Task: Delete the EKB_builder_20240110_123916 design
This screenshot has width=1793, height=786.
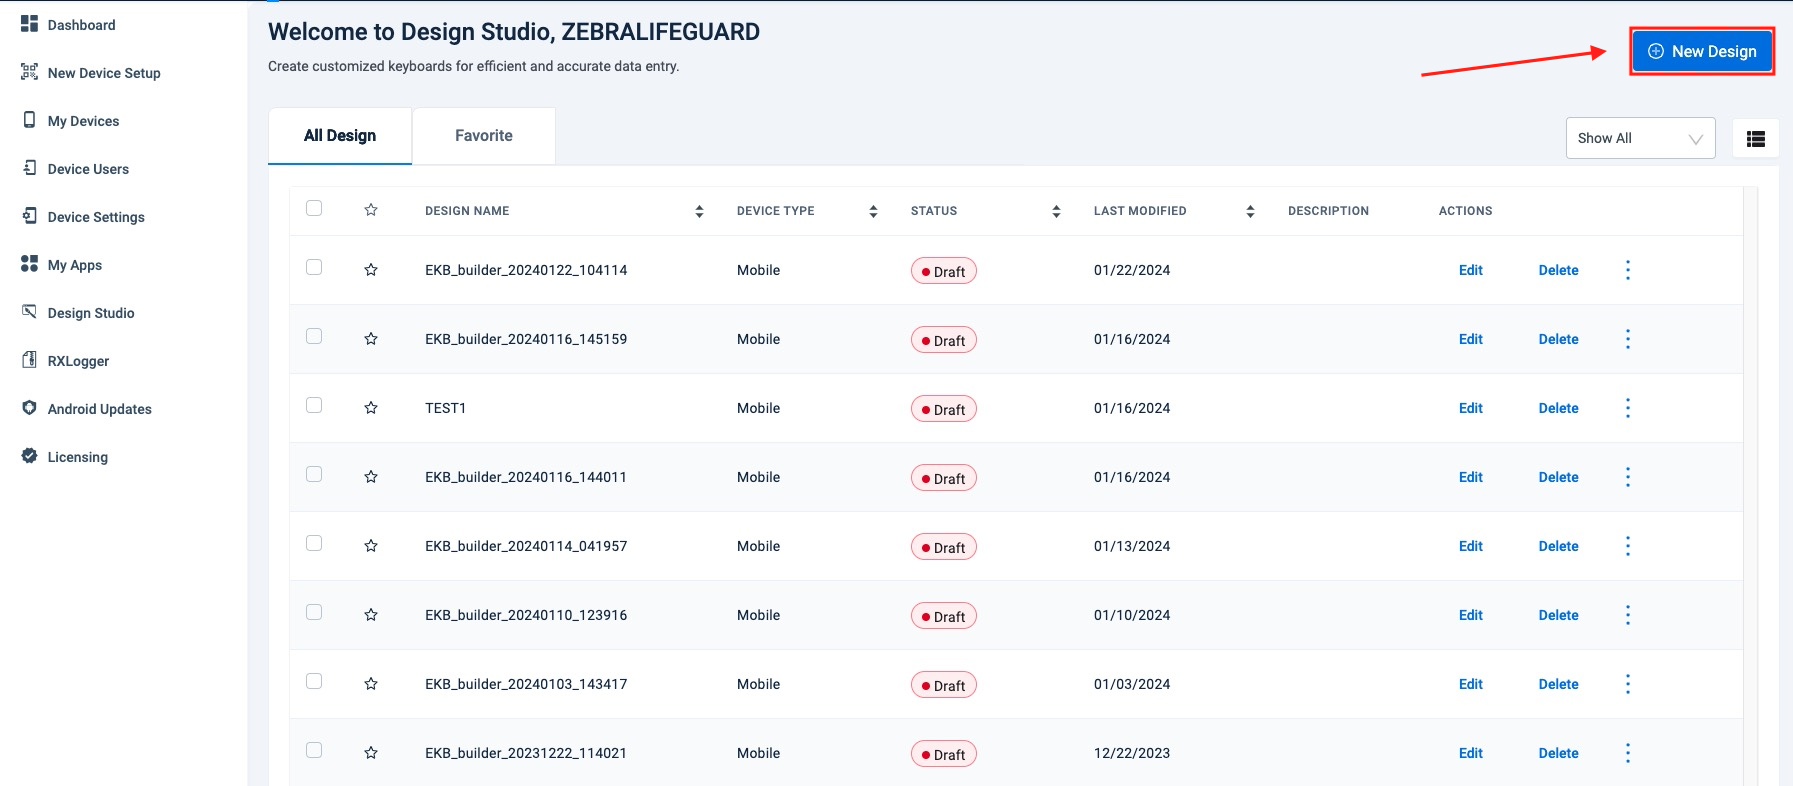Action: click(1558, 615)
